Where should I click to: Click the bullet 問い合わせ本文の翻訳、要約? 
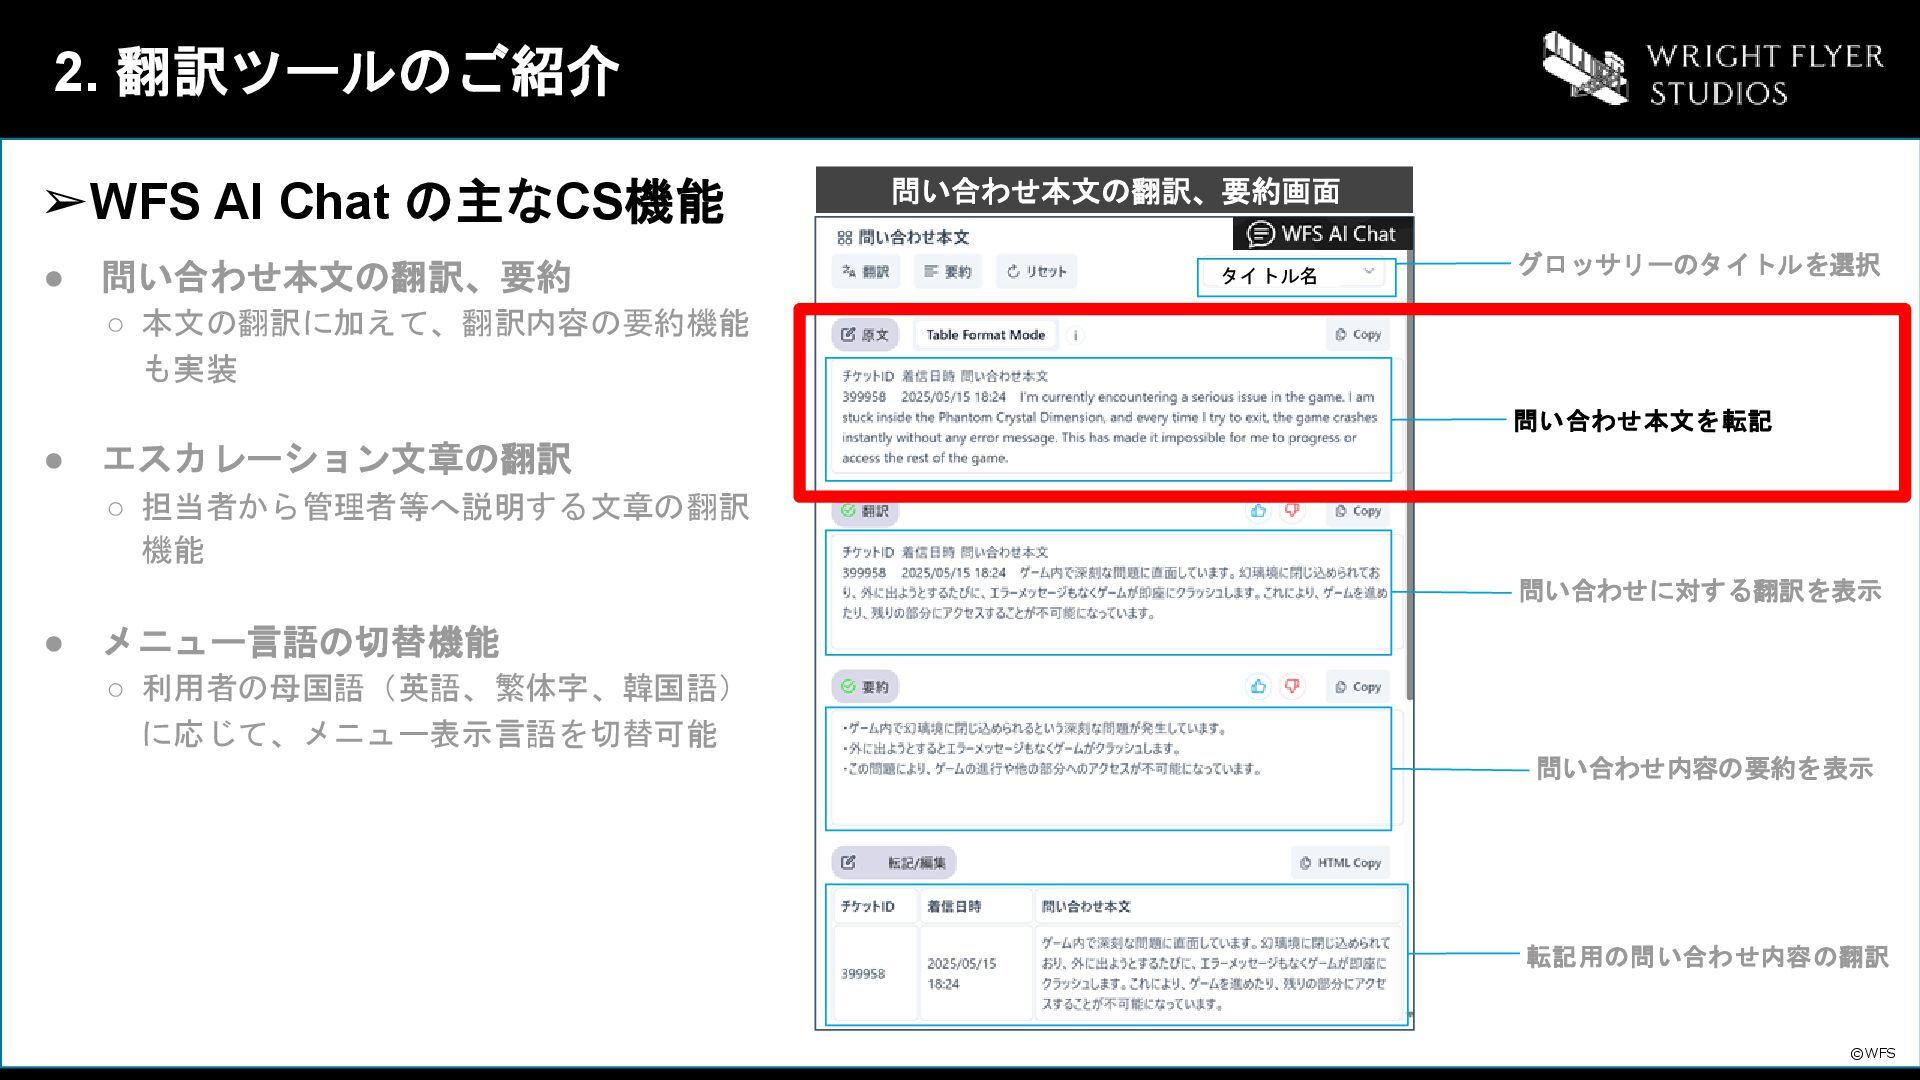coord(336,277)
